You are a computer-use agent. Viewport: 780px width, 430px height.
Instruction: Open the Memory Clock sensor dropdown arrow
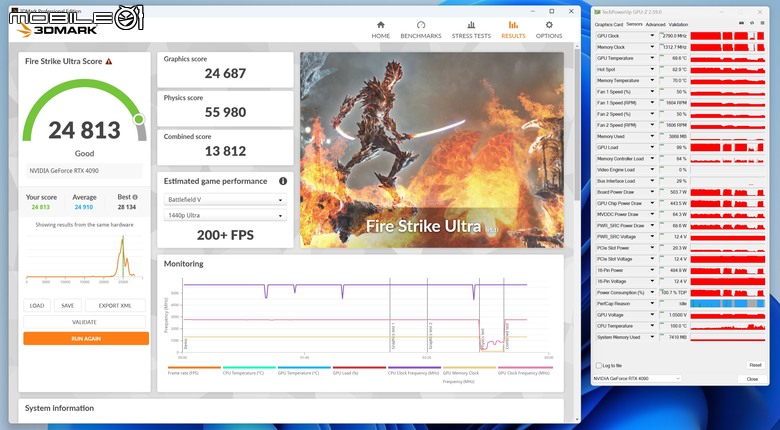point(652,47)
